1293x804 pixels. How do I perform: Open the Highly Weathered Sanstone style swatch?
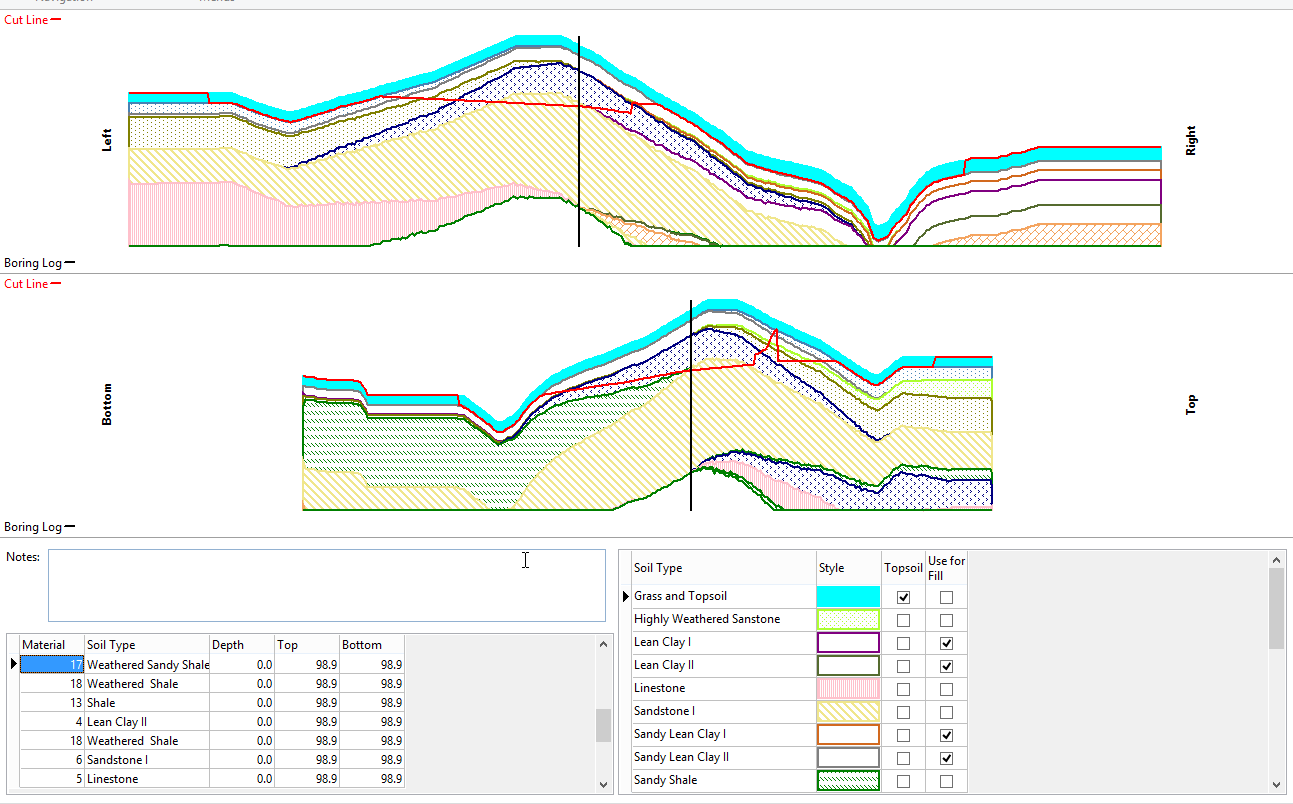848,619
